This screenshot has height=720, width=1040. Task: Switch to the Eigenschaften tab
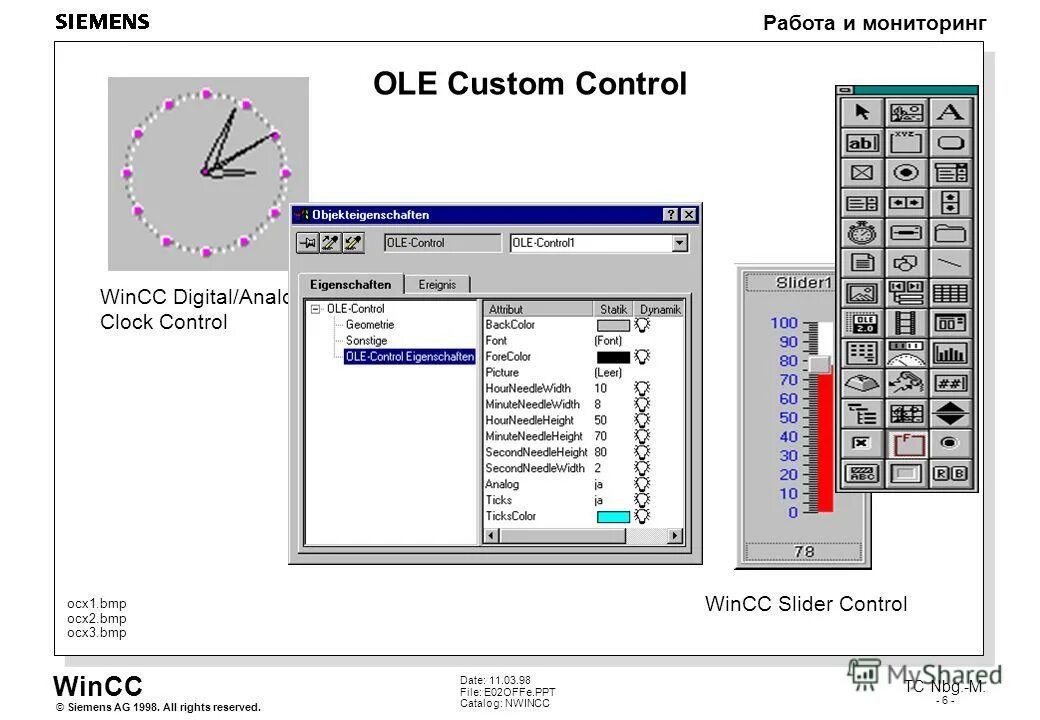click(350, 284)
